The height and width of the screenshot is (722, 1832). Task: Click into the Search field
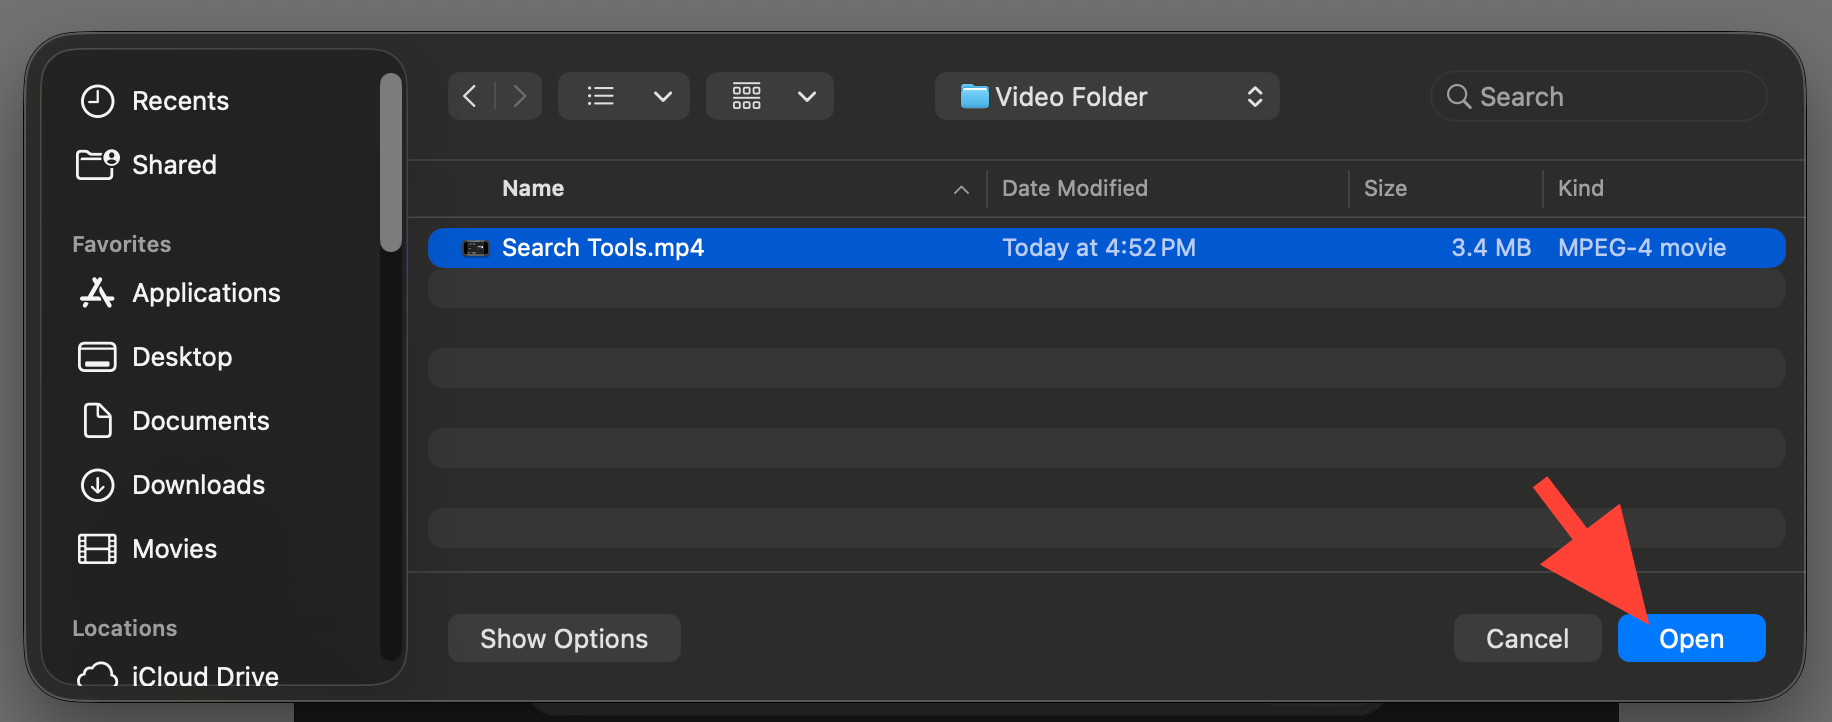(x=1610, y=96)
